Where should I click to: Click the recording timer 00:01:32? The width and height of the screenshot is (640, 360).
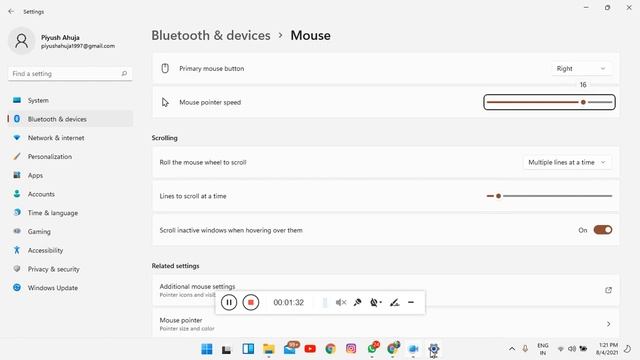pyautogui.click(x=289, y=302)
